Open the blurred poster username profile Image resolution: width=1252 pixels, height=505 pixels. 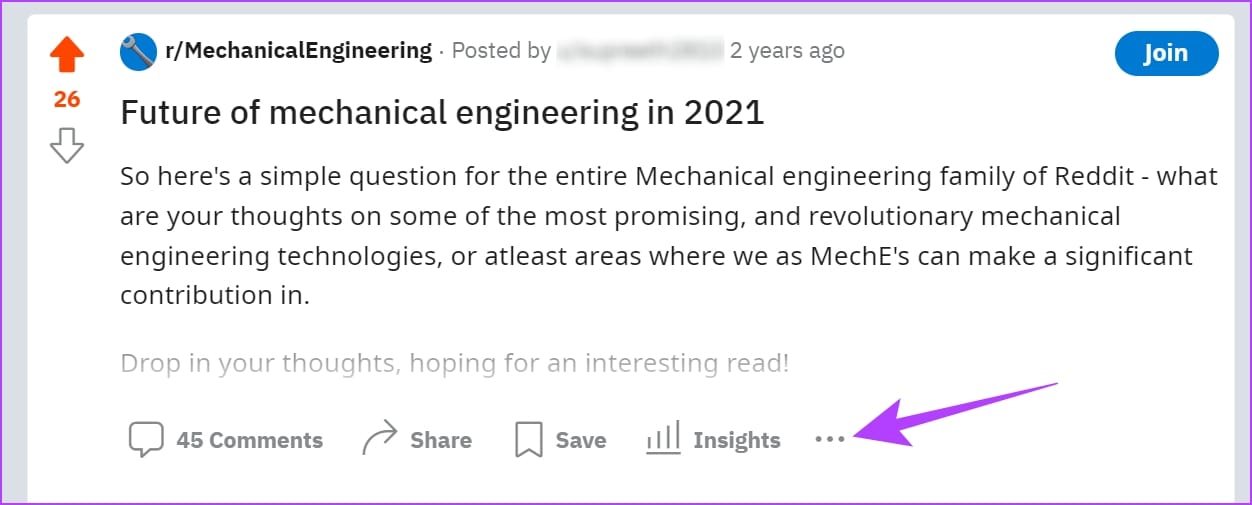640,51
